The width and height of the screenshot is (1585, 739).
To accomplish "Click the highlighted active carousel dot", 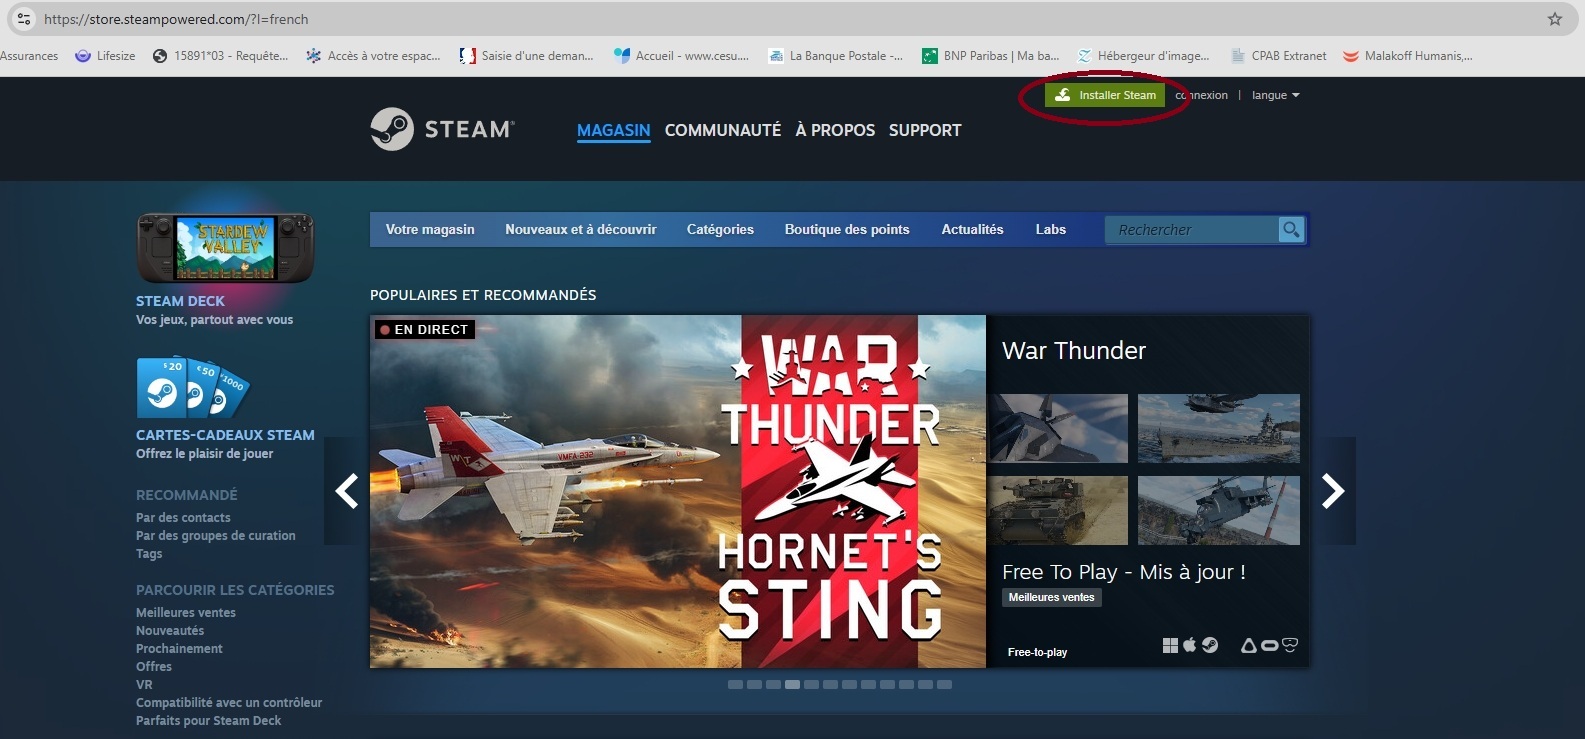I will click(792, 685).
